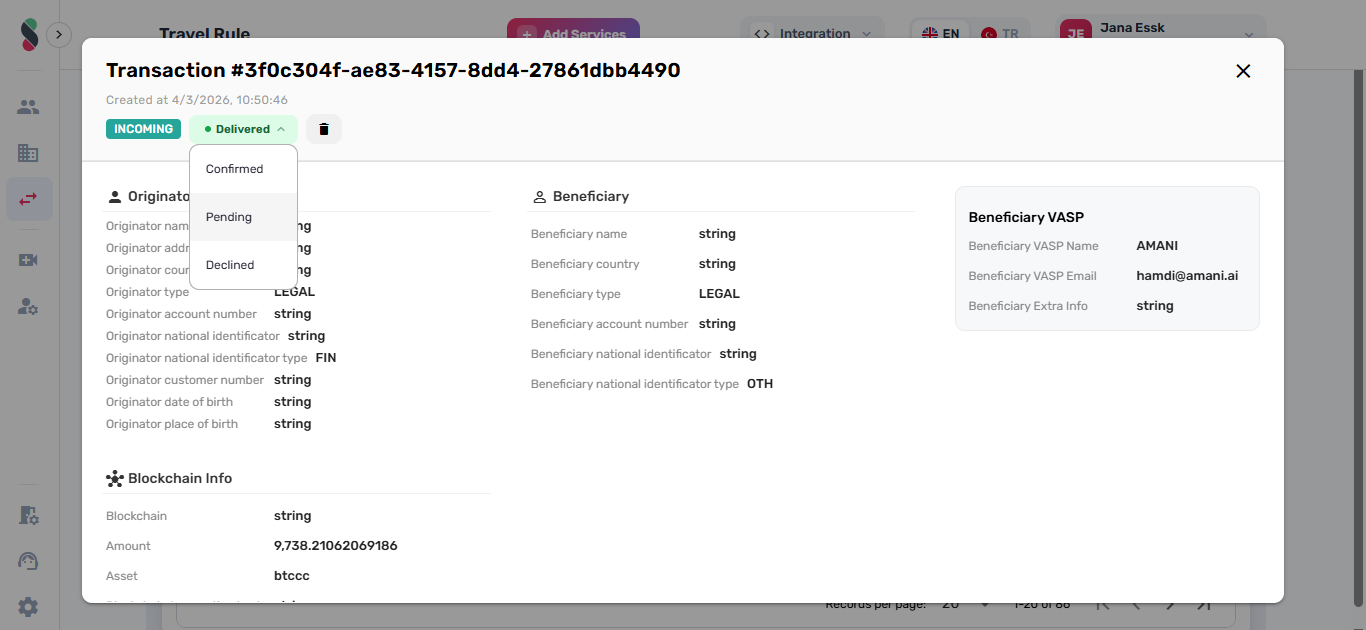This screenshot has height=630, width=1366.
Task: Click Beneficiary section person icon
Action: (x=539, y=197)
